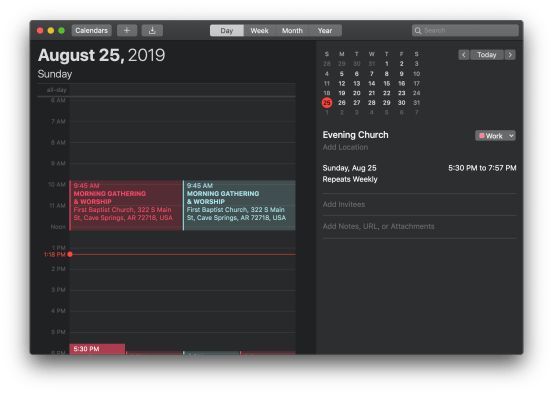Edit the 5:30 PM to 7:57 PM time
This screenshot has width=553, height=394.
point(482,168)
